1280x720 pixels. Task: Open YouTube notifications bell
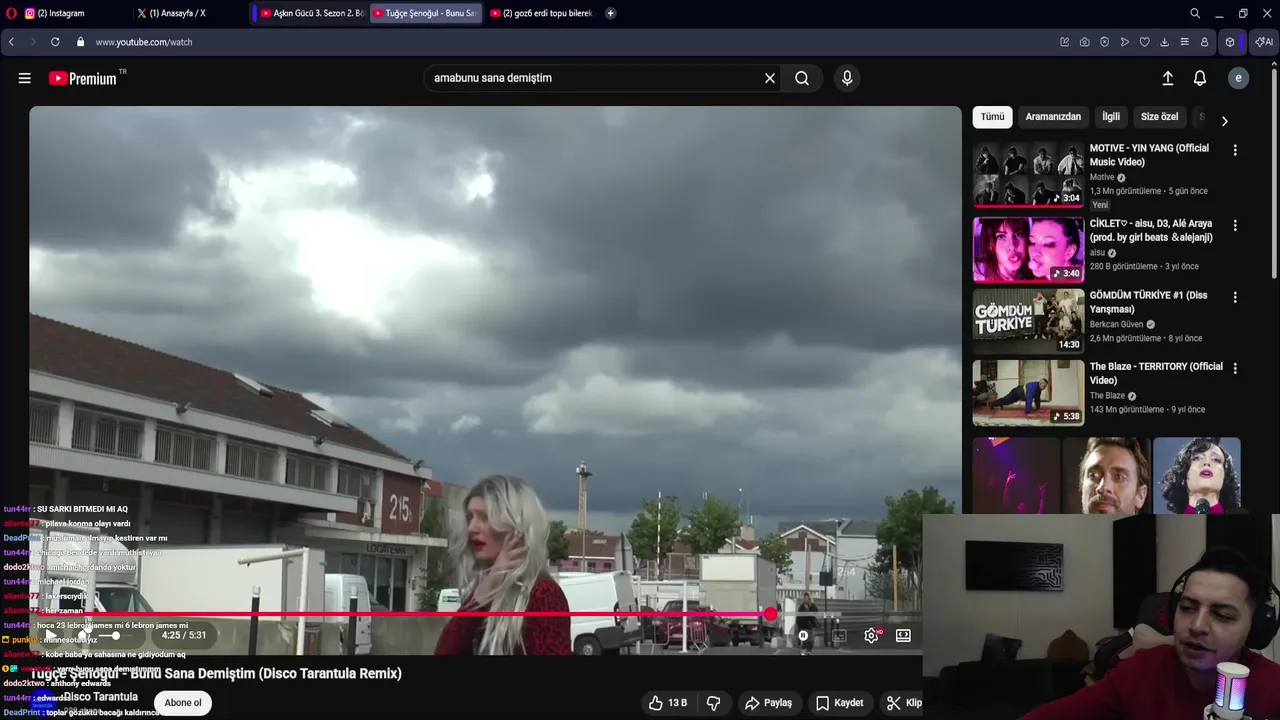1200,78
